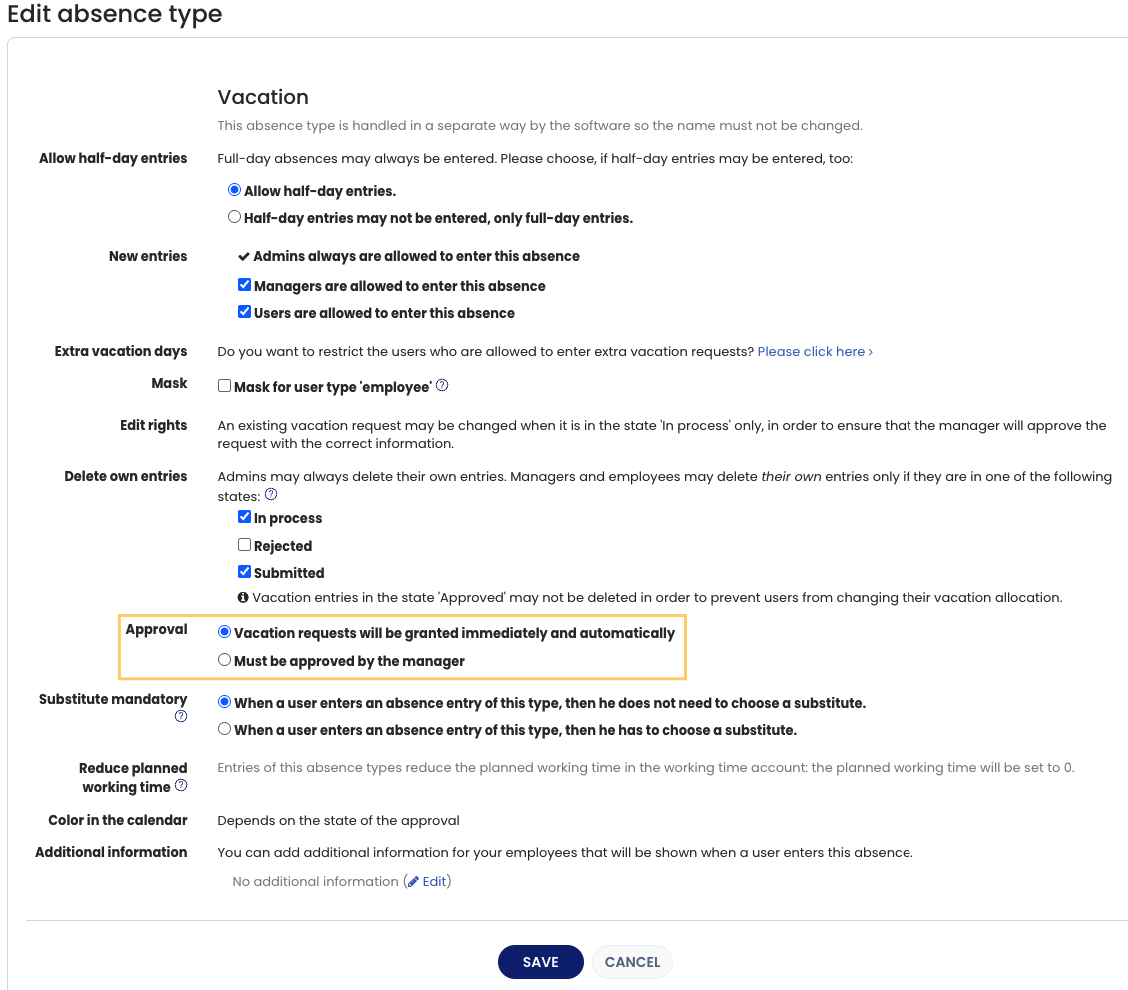The height and width of the screenshot is (990, 1128).
Task: Click the pencil Edit icon for additional information
Action: (x=413, y=881)
